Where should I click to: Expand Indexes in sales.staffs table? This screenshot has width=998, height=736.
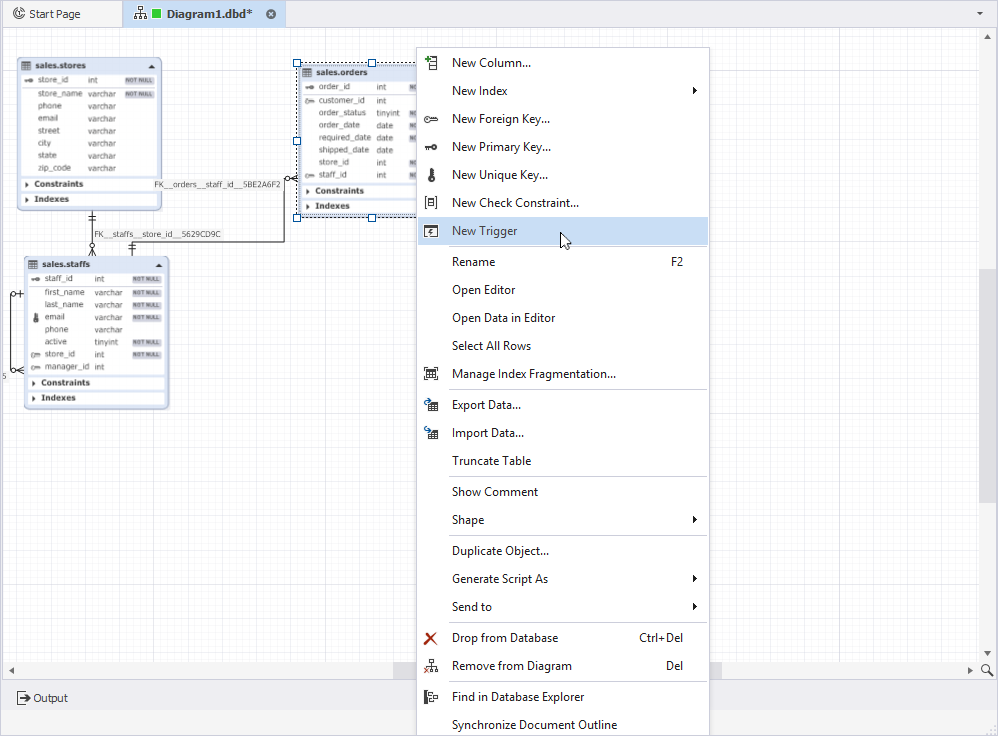34,398
